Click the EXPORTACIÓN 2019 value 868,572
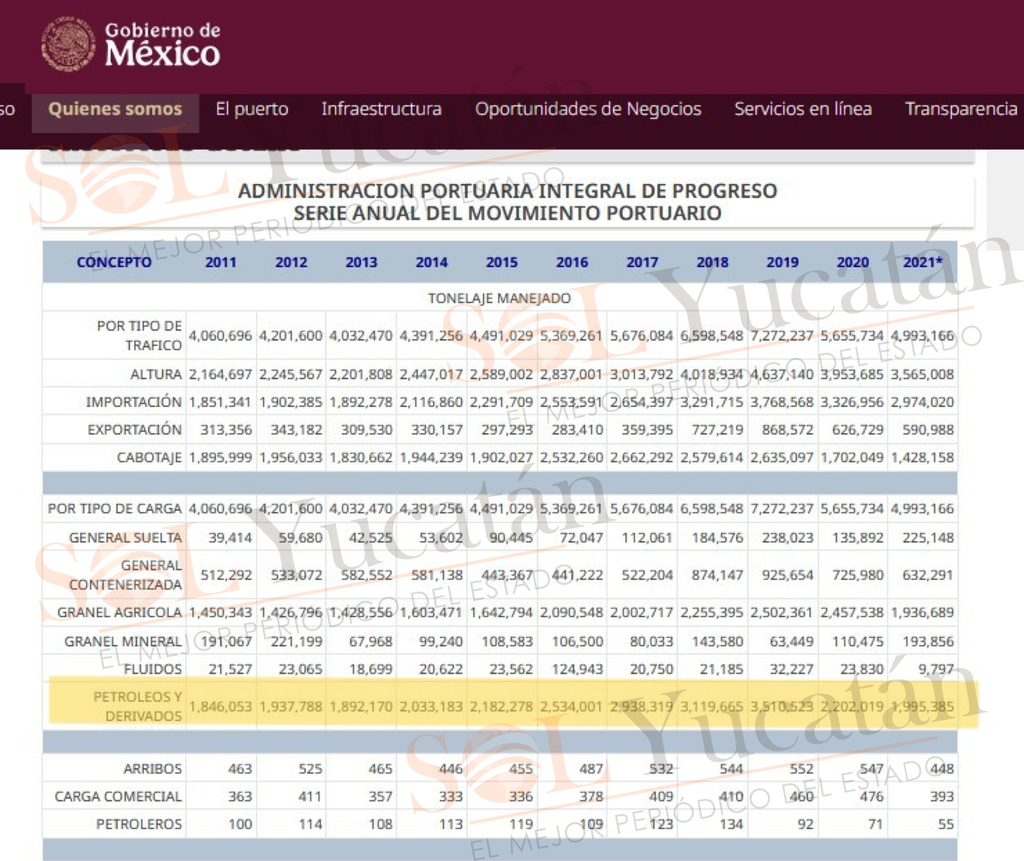 pos(787,430)
